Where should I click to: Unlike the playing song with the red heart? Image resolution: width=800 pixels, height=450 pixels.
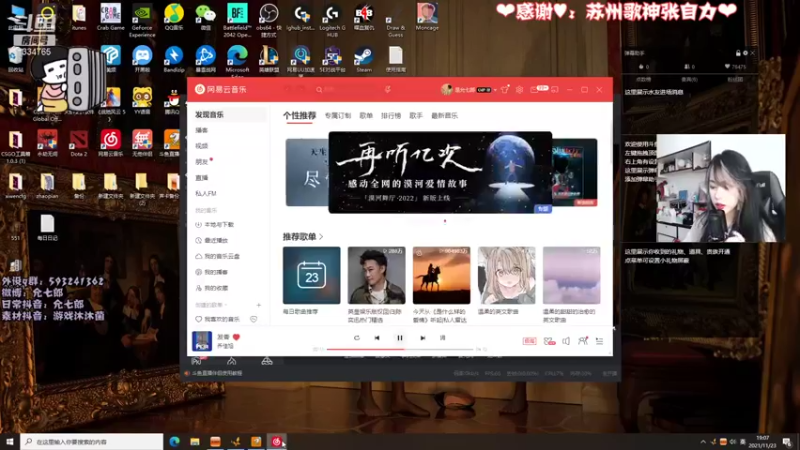pyautogui.click(x=236, y=337)
